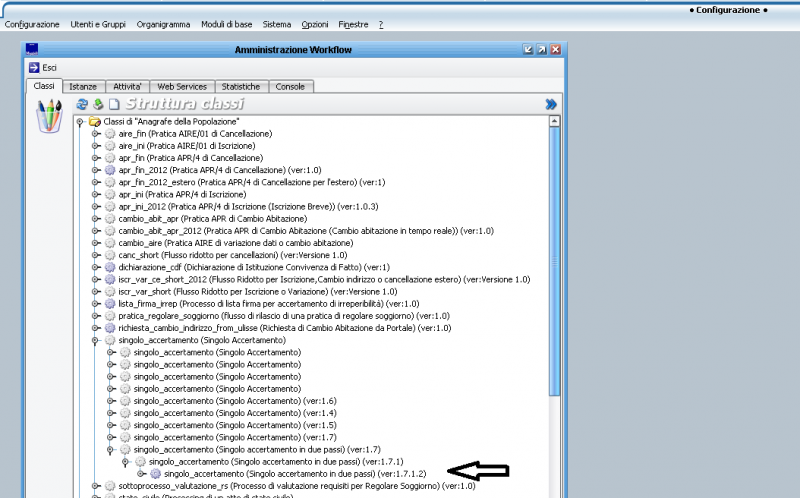Collapse the Classi di Anagrafe della Popolazione root node

tap(80, 121)
